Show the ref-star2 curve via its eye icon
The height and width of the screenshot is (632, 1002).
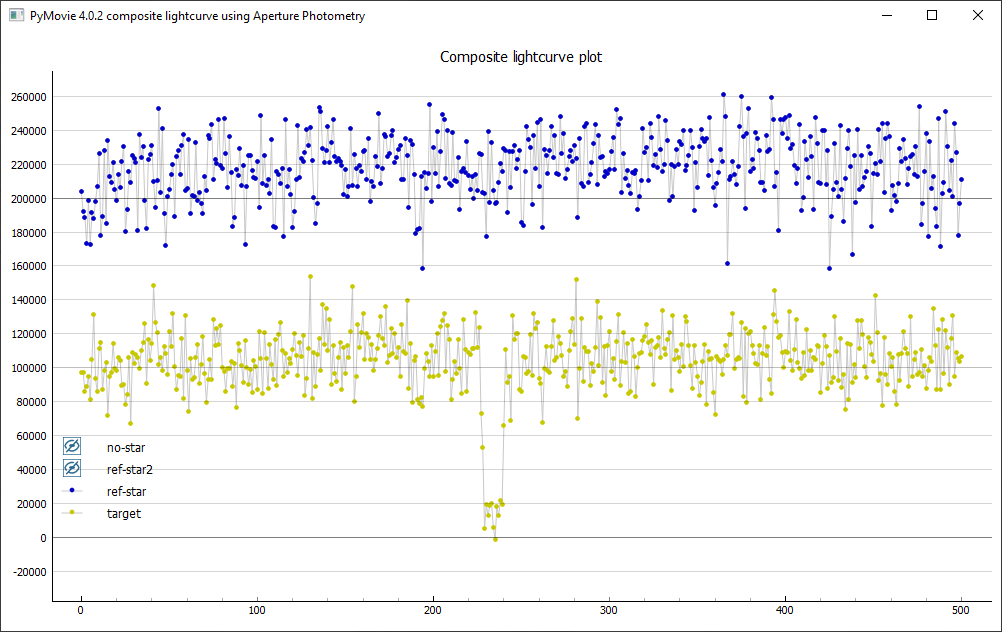coord(72,469)
